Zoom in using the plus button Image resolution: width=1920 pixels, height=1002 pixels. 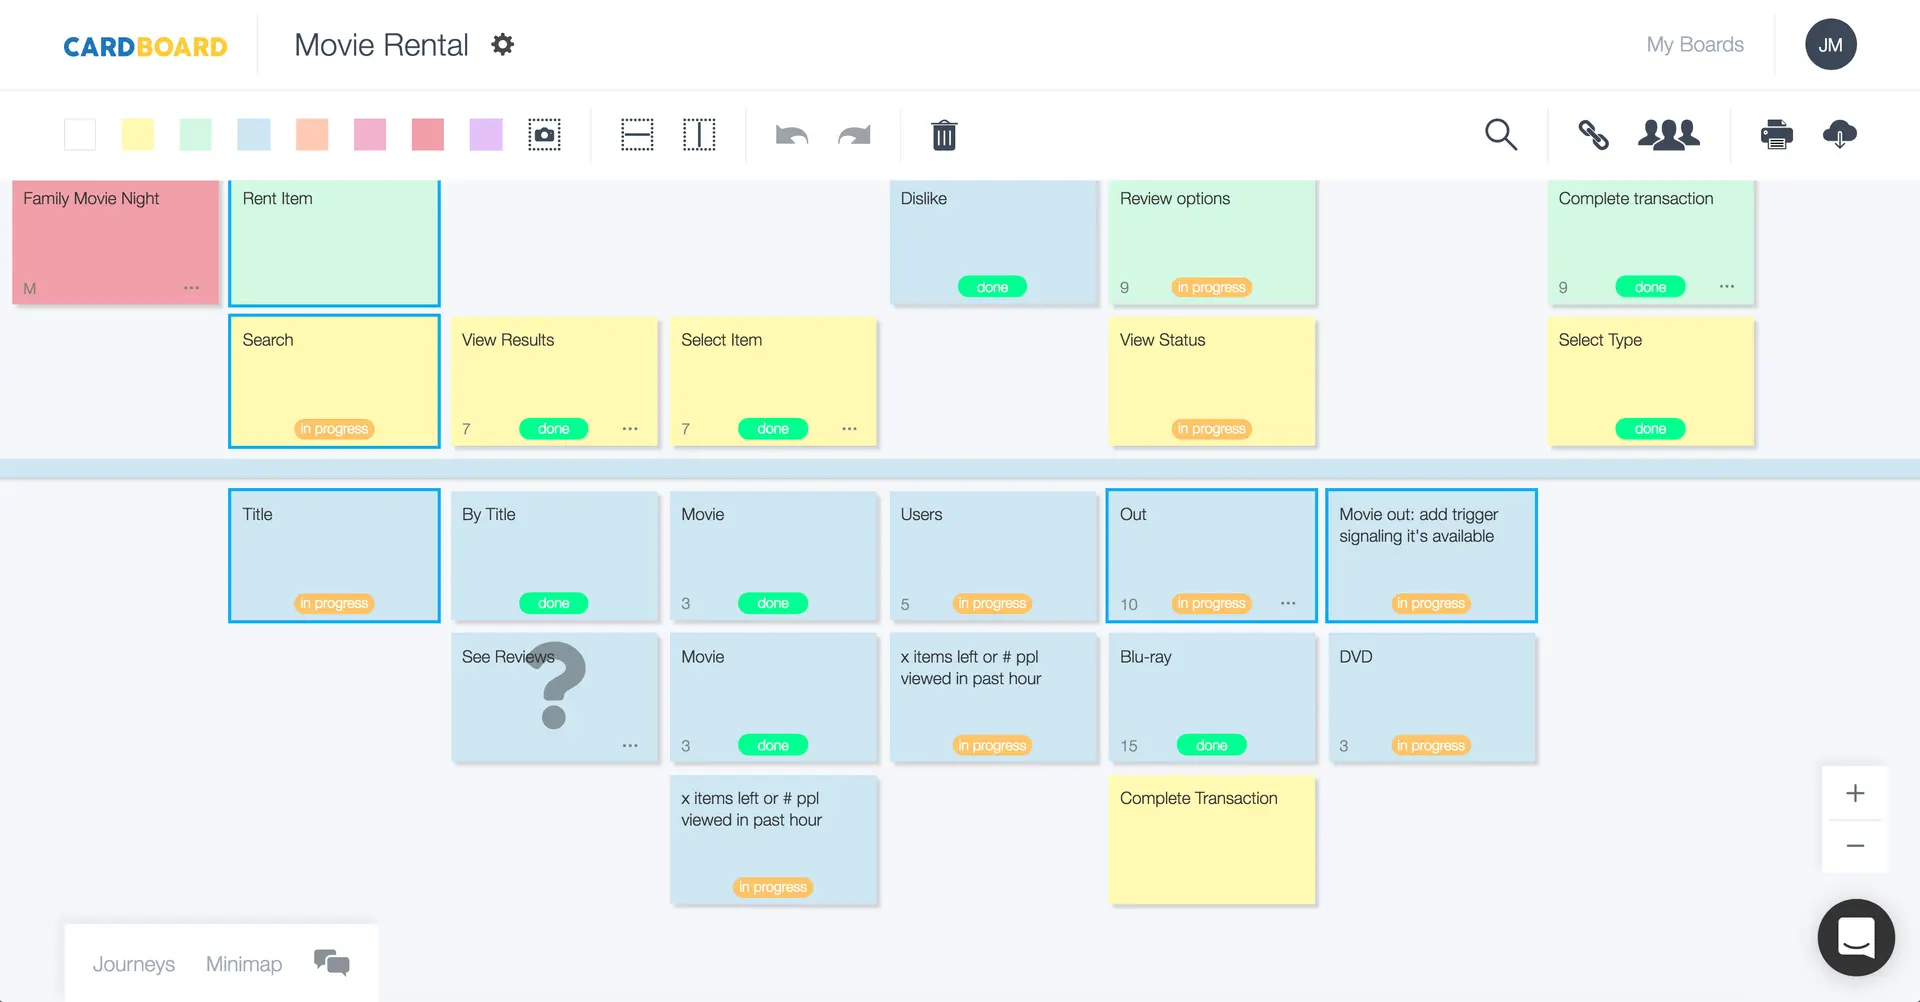pyautogui.click(x=1855, y=793)
